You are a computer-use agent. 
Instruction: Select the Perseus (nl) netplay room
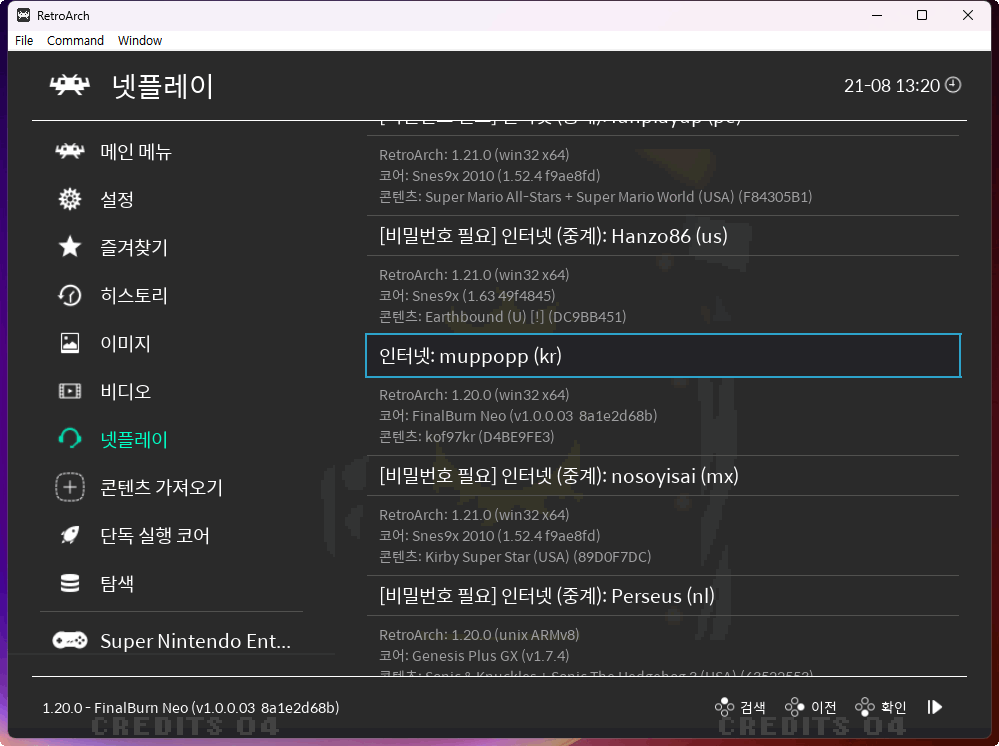coord(663,596)
